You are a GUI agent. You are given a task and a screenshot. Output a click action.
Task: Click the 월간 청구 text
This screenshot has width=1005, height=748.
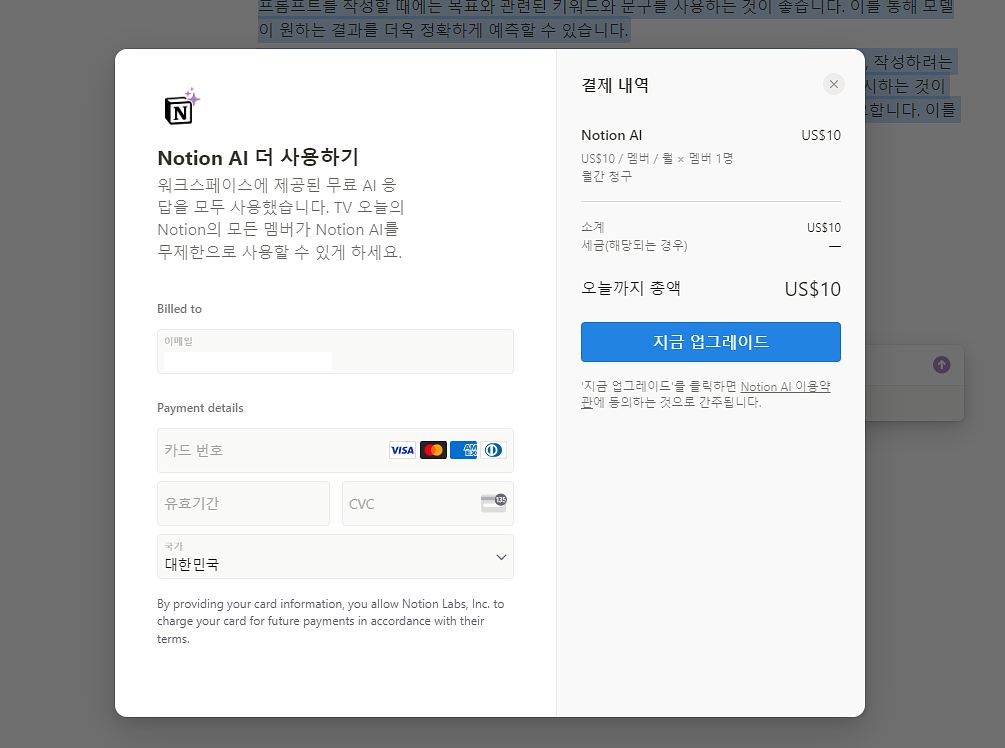point(606,176)
